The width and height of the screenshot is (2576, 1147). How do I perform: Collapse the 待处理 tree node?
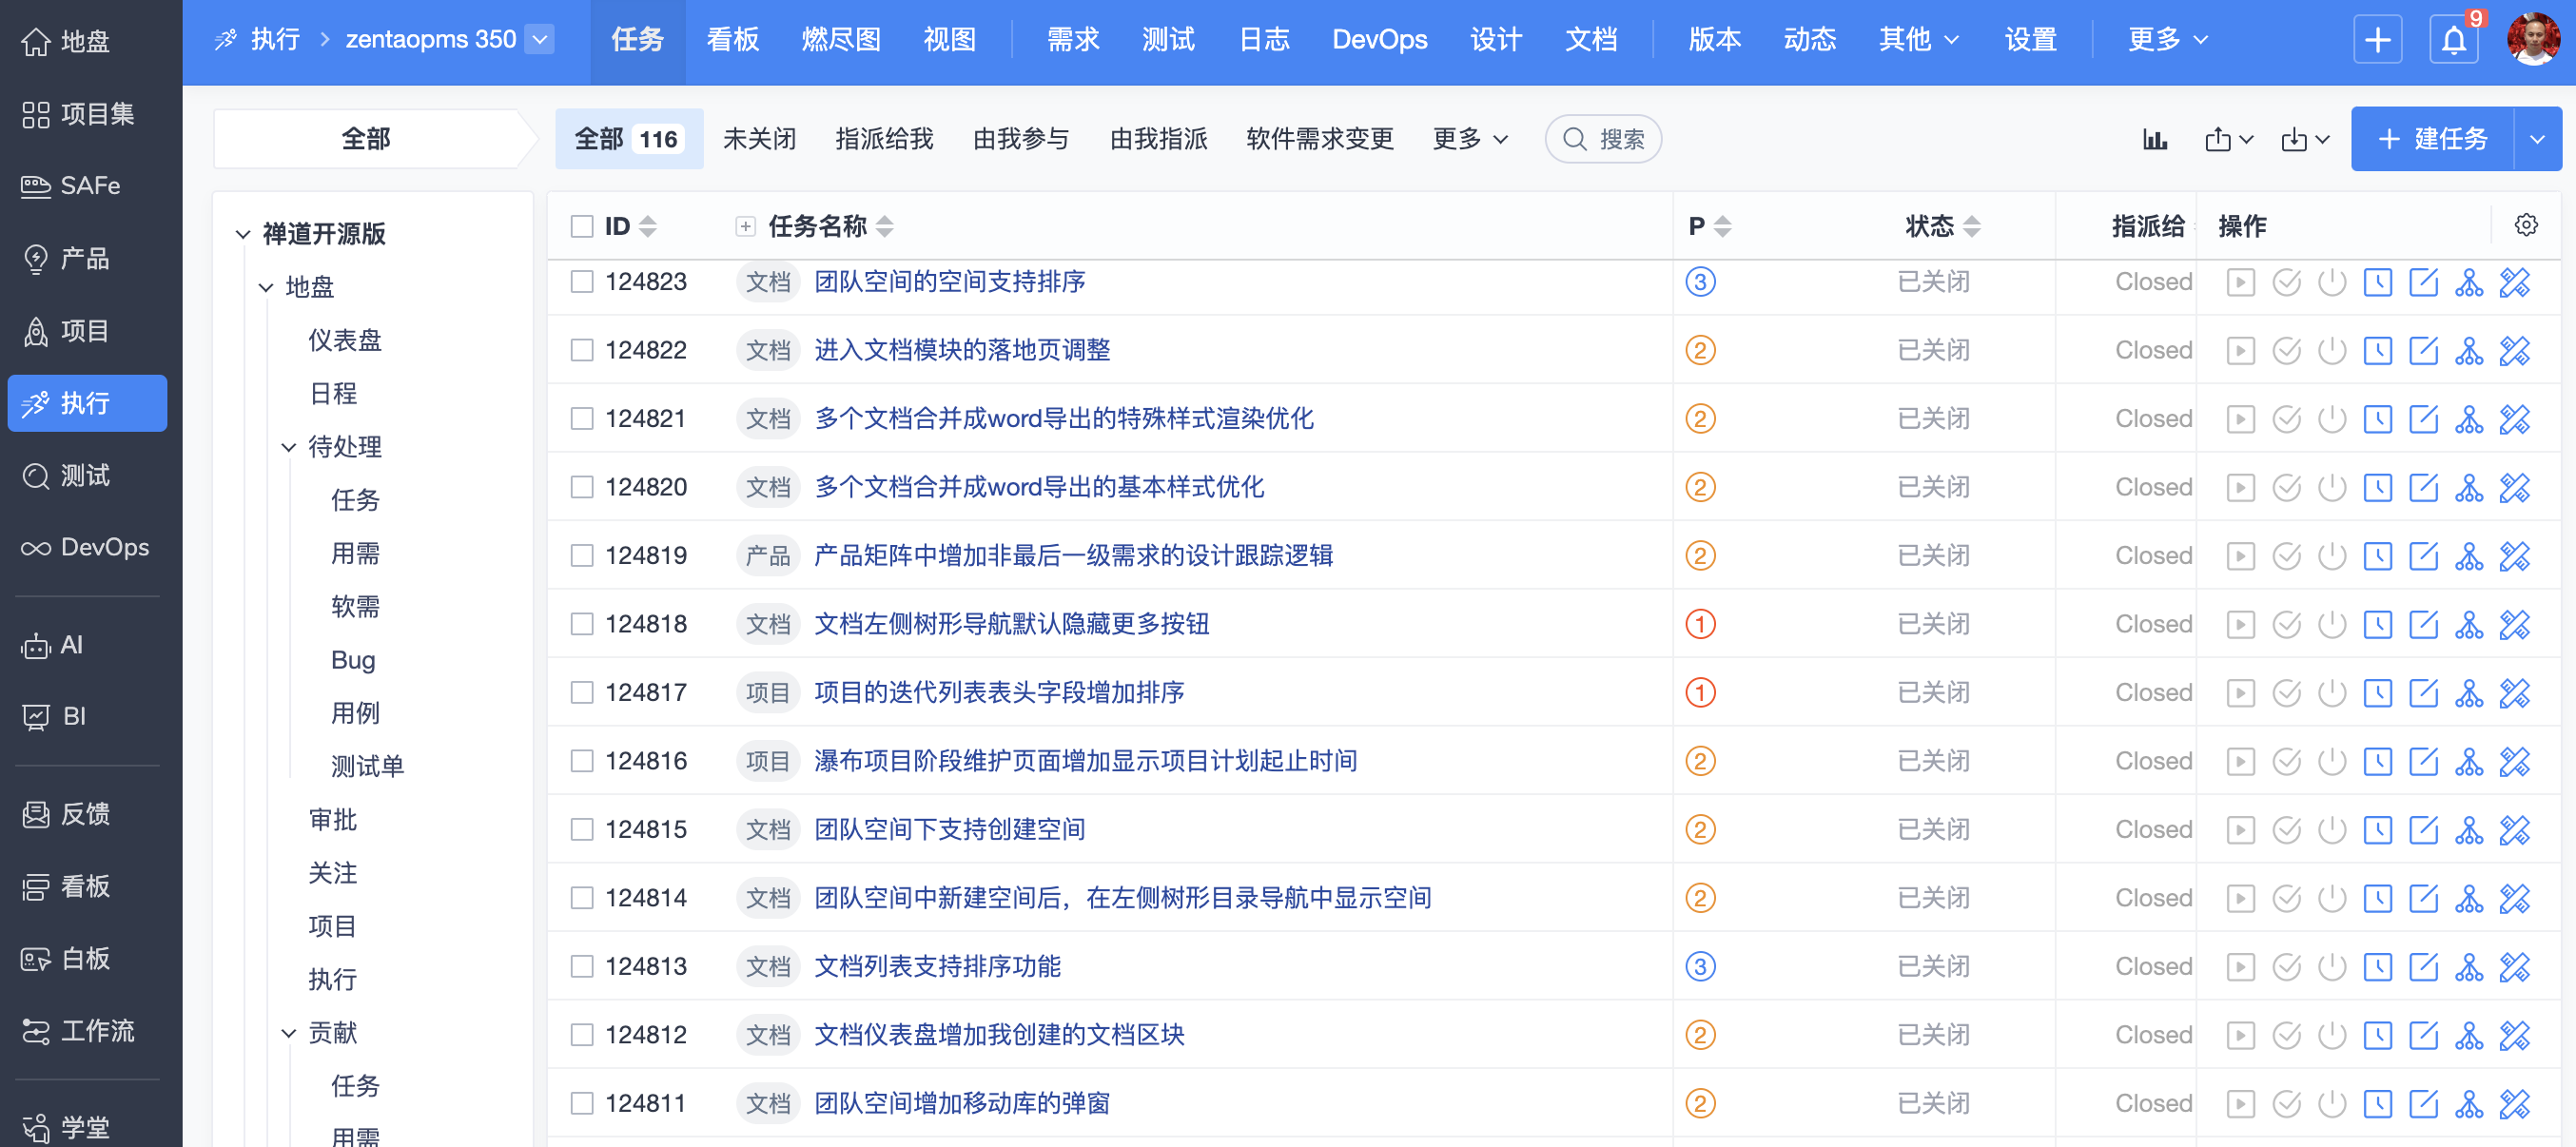tap(289, 447)
